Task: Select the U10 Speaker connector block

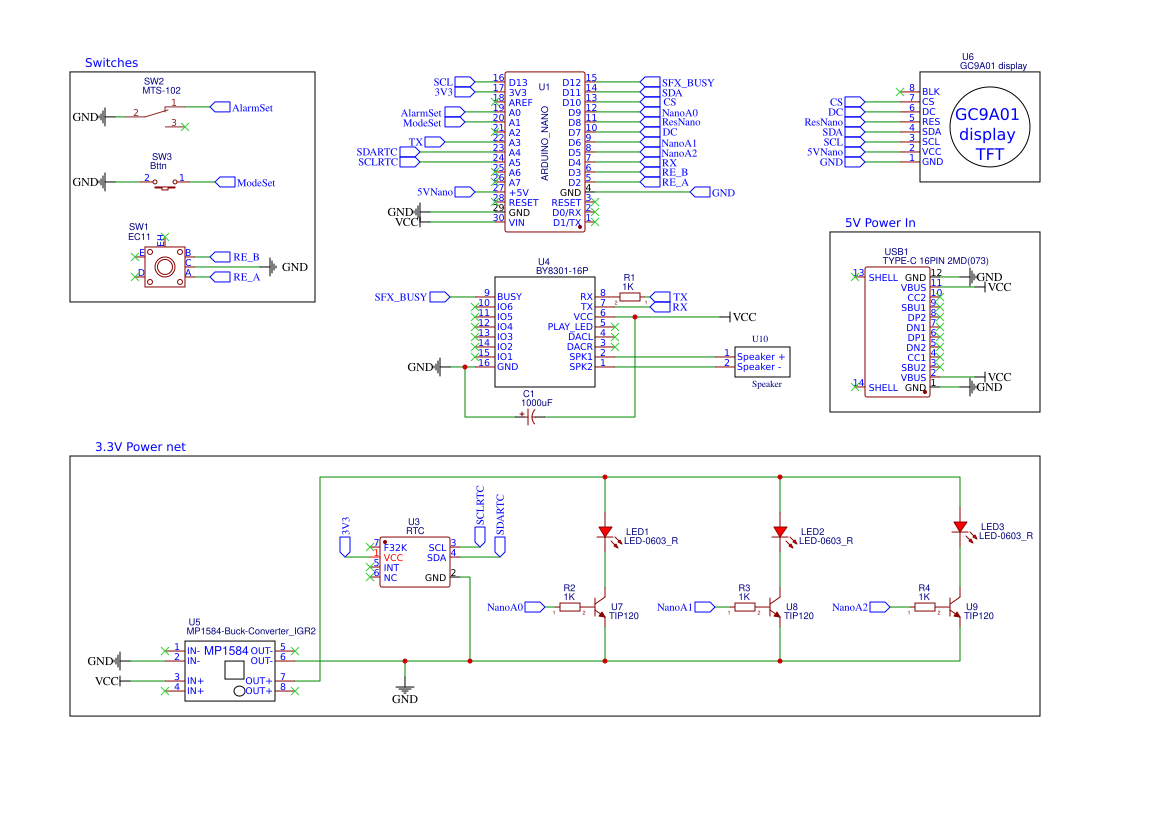Action: pos(762,362)
